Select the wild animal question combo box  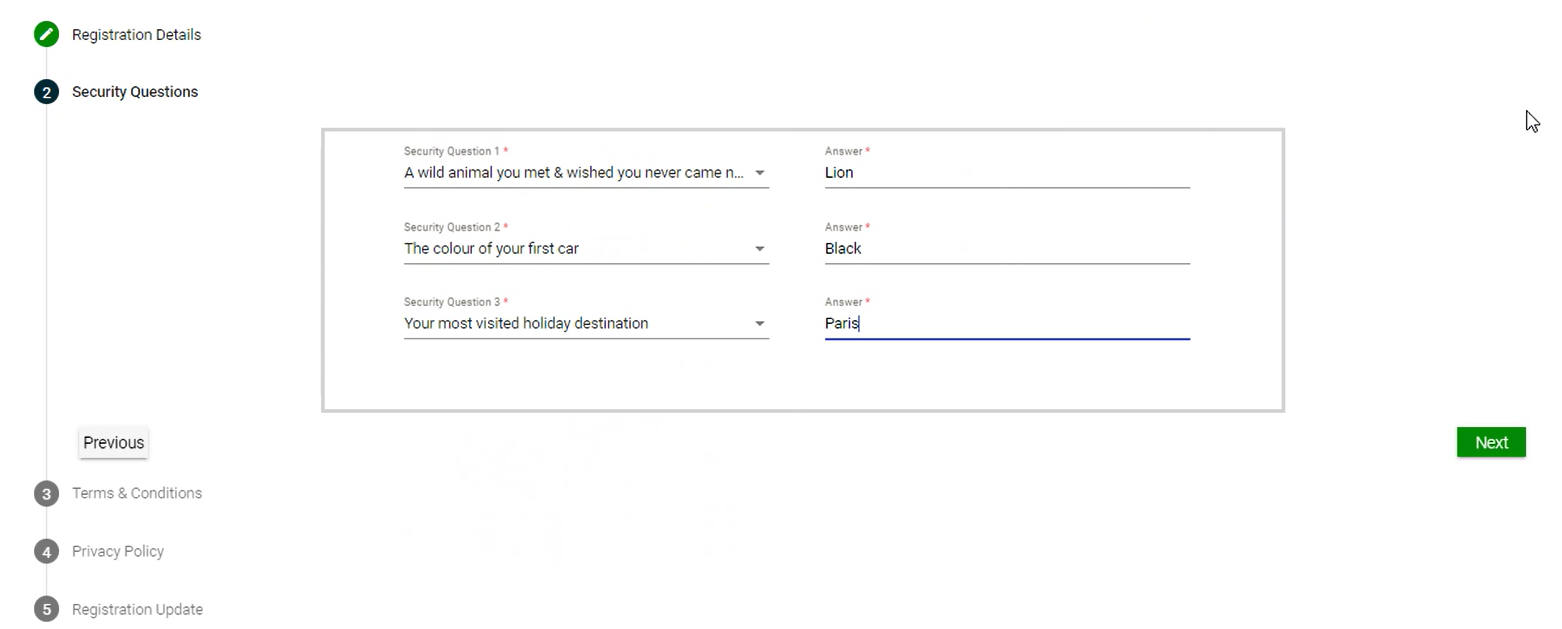(574, 173)
